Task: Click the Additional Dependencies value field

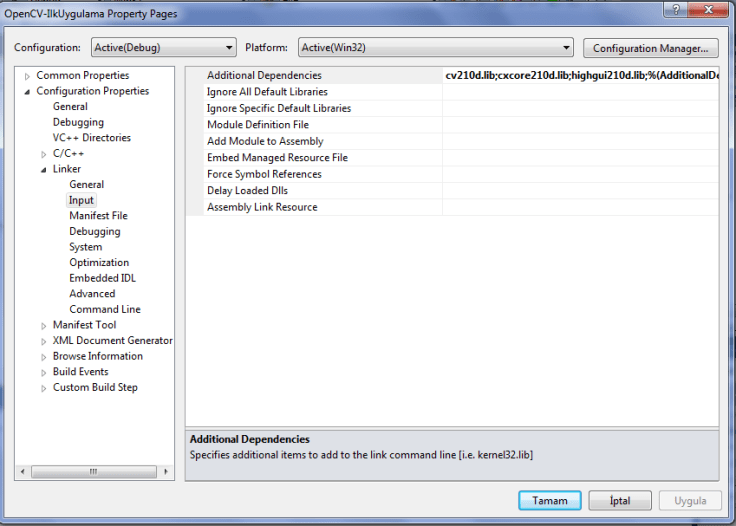Action: tap(580, 76)
